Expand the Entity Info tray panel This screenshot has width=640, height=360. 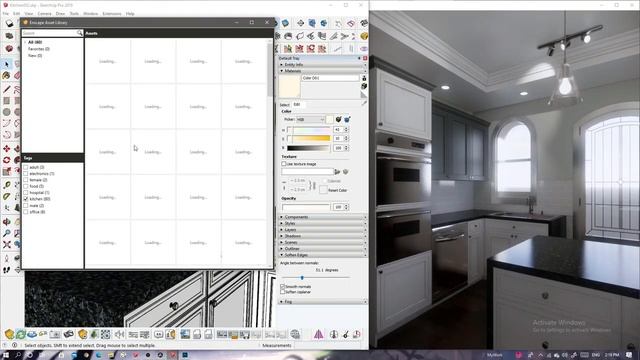pos(322,64)
